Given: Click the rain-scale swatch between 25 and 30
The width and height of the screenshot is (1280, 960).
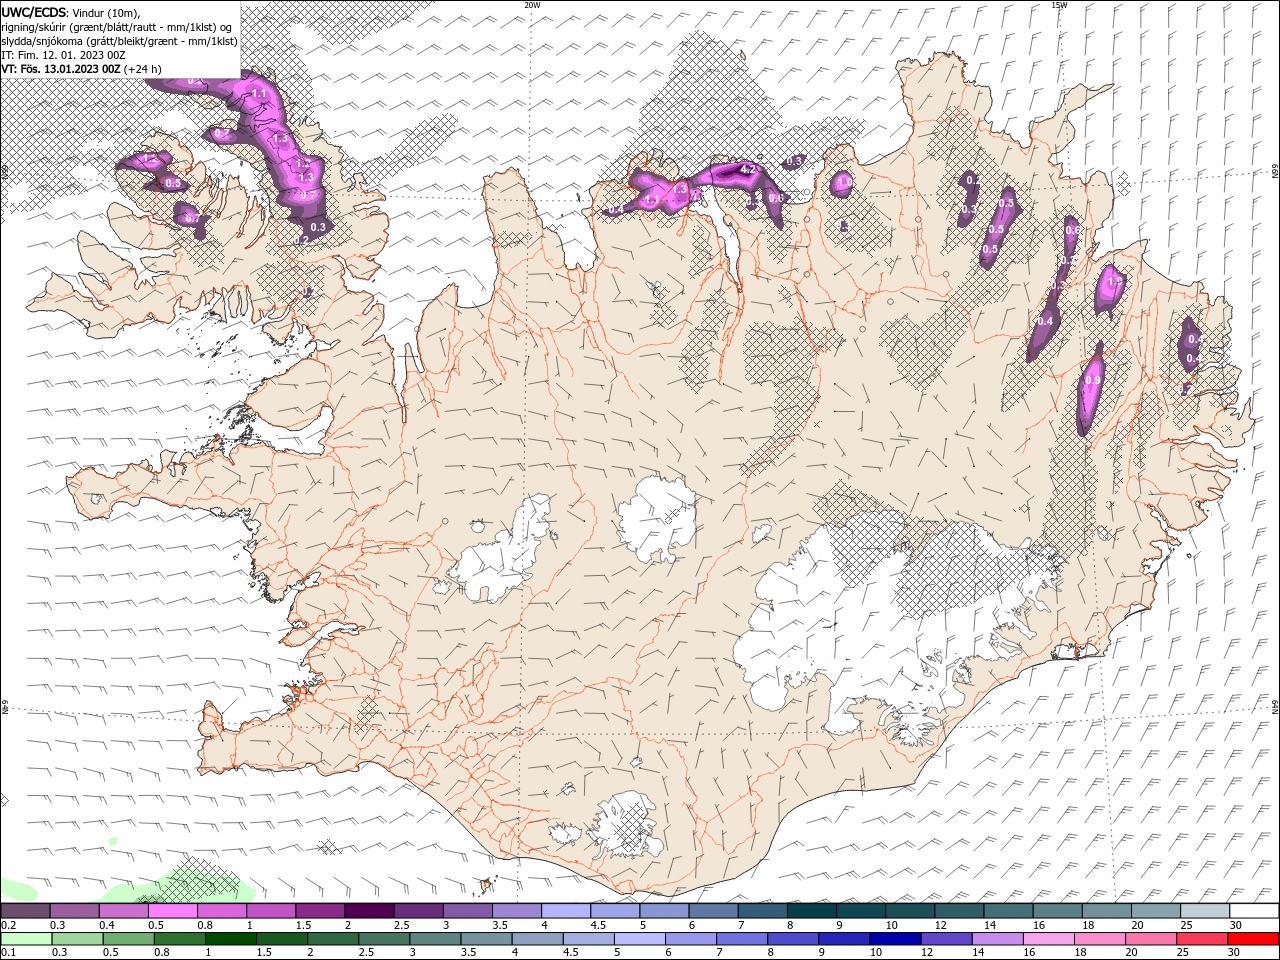Looking at the screenshot, I should coord(1203,939).
